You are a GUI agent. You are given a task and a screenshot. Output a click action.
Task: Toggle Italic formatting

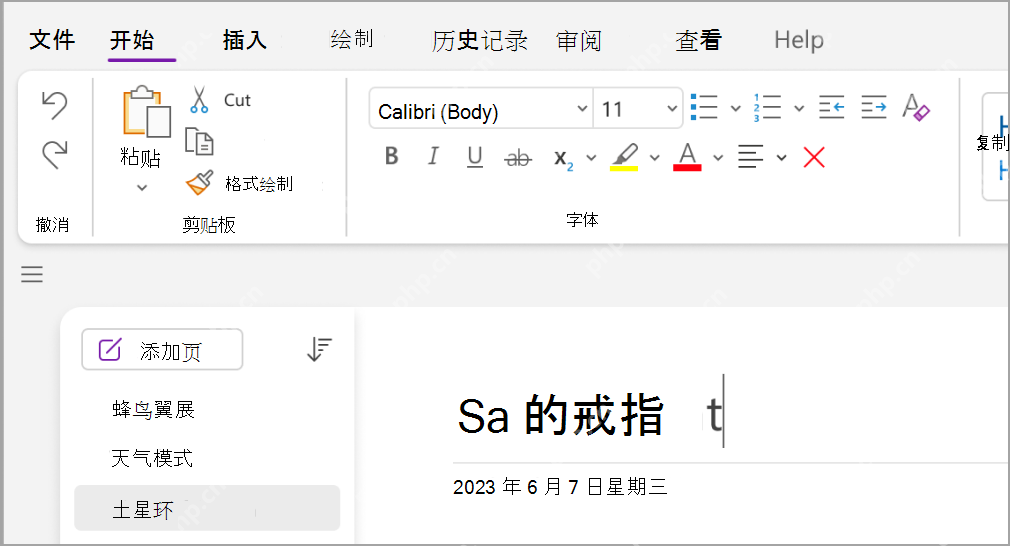[433, 156]
